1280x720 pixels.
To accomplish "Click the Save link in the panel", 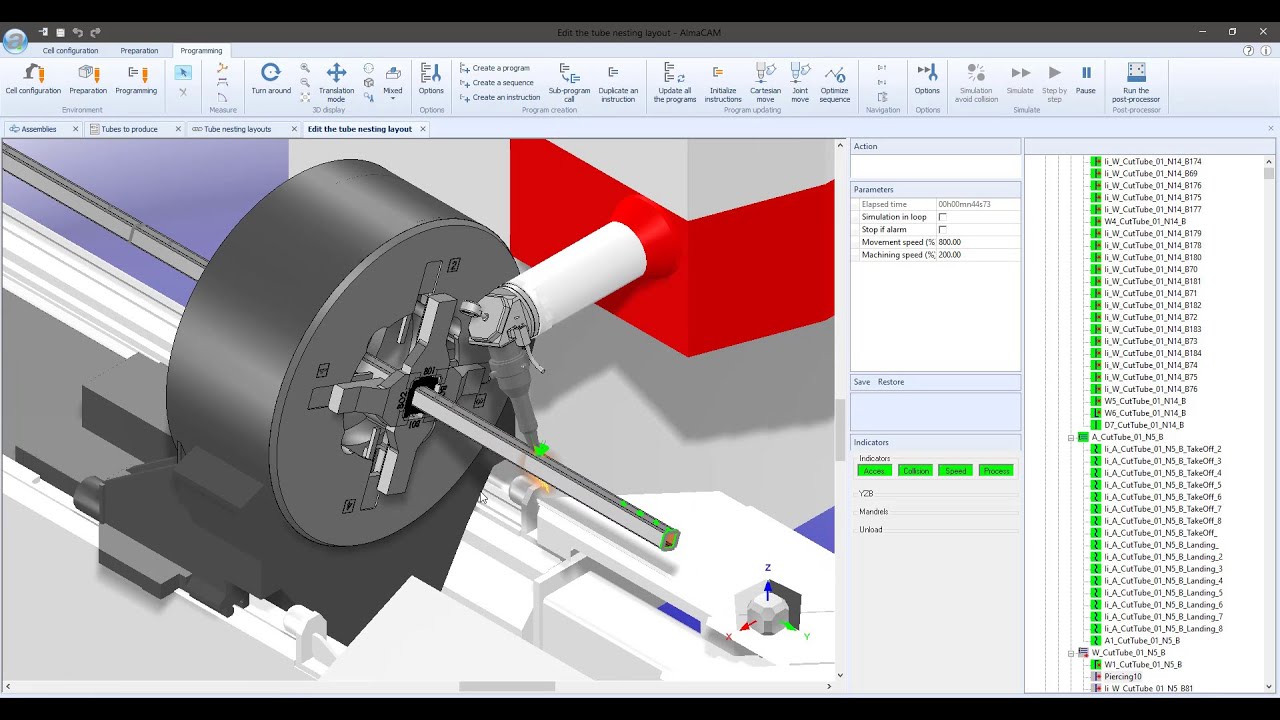I will (x=862, y=382).
